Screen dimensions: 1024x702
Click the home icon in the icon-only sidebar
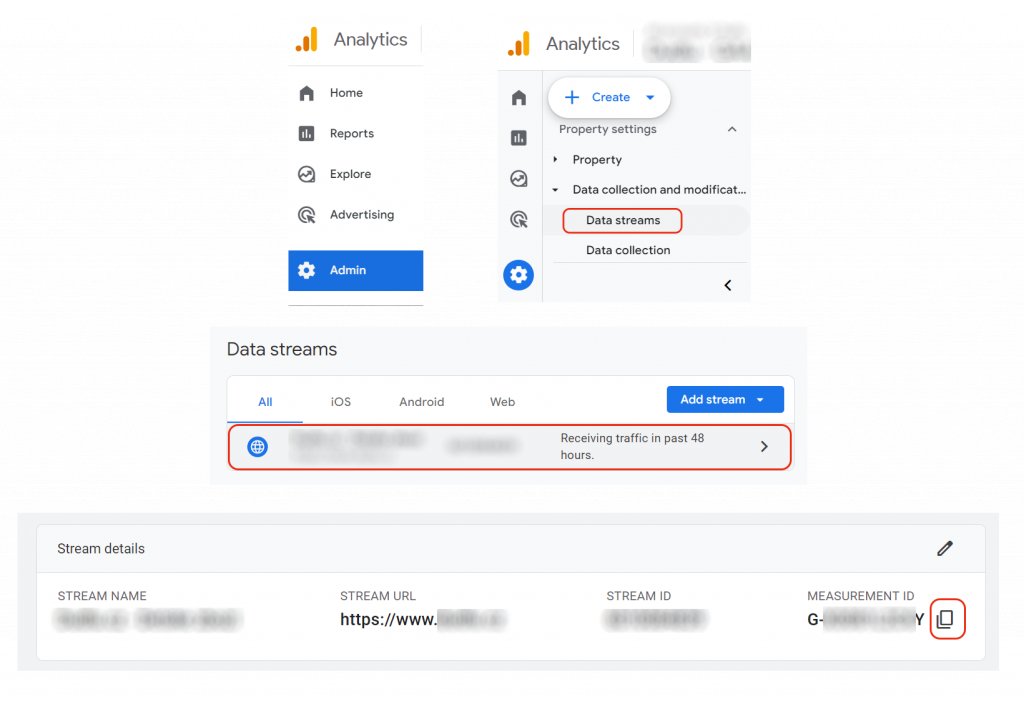519,98
